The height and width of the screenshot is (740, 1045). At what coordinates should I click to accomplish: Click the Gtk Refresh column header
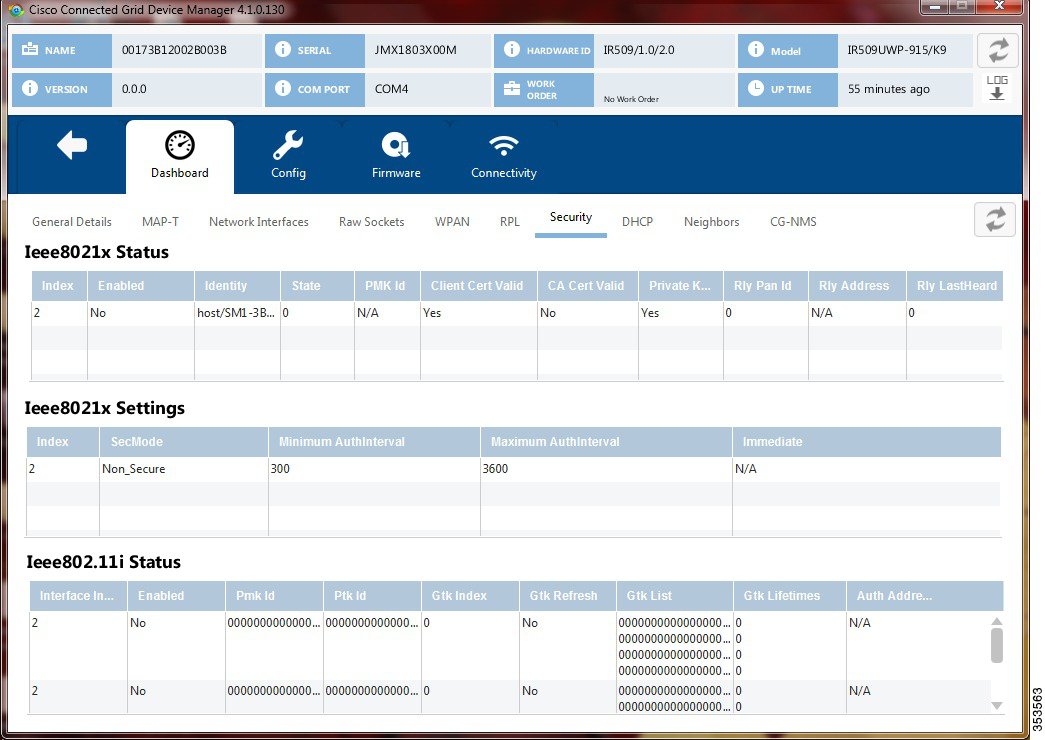pyautogui.click(x=568, y=596)
